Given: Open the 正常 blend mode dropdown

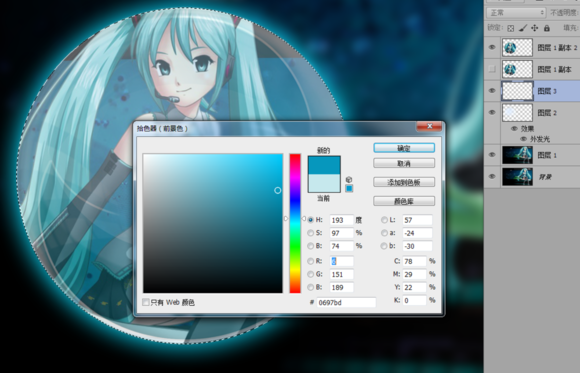Looking at the screenshot, I should 516,13.
